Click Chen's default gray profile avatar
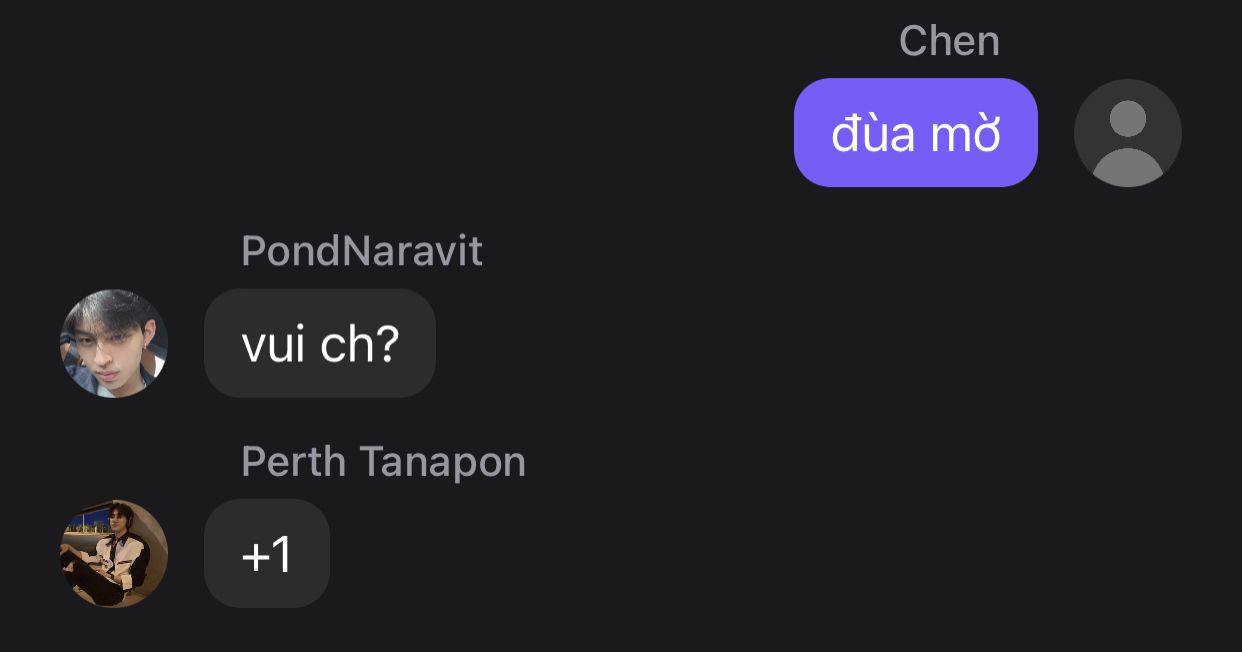1242x652 pixels. click(x=1127, y=133)
